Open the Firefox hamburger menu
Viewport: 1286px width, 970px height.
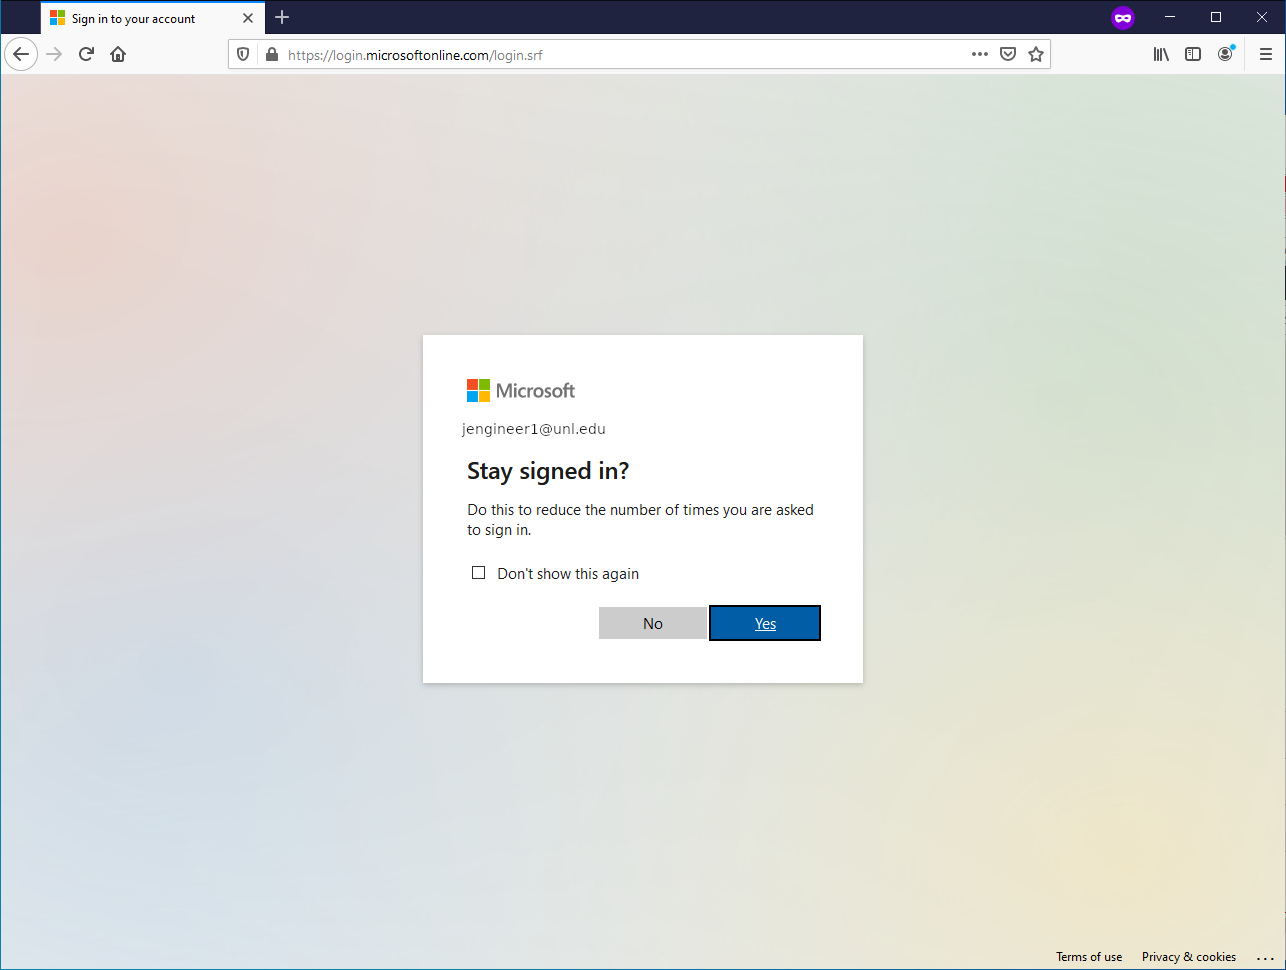coord(1266,54)
